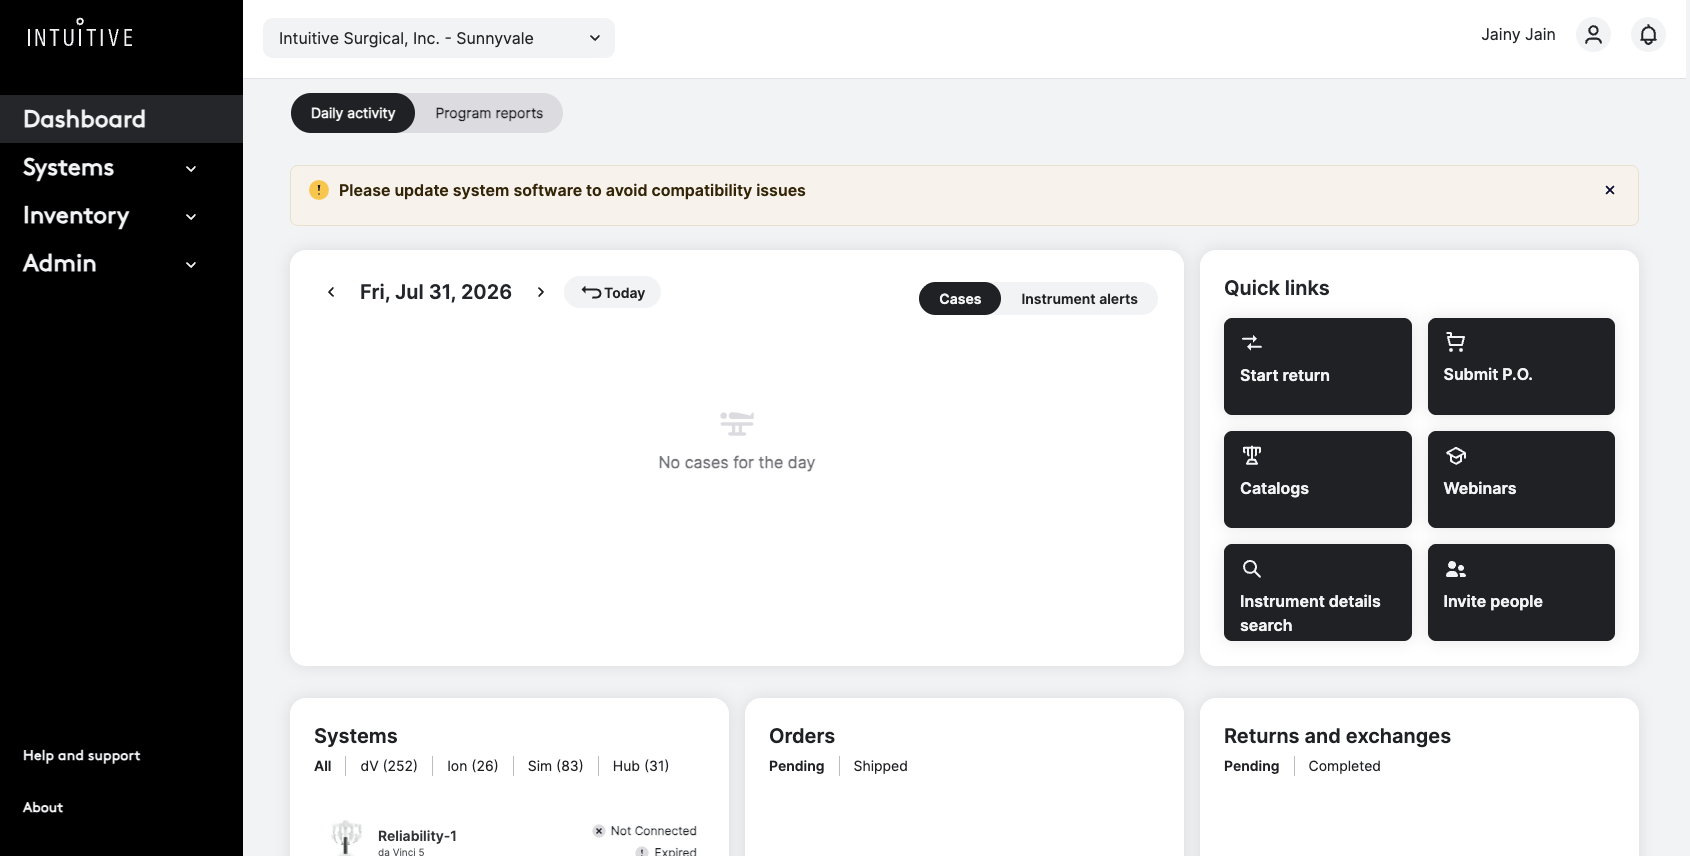Click the yellow warning icon in banner
The height and width of the screenshot is (856, 1690).
coord(319,190)
